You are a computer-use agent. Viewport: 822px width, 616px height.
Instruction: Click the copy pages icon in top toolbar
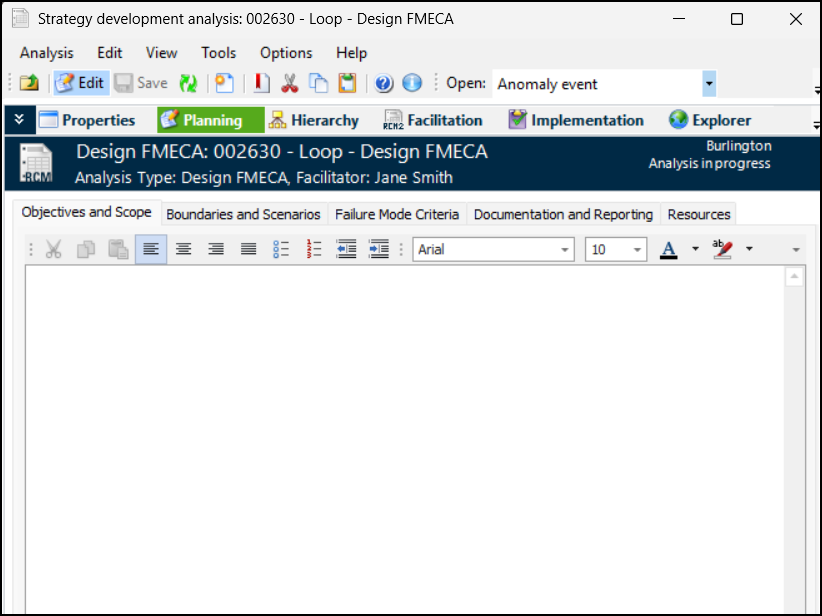[318, 83]
